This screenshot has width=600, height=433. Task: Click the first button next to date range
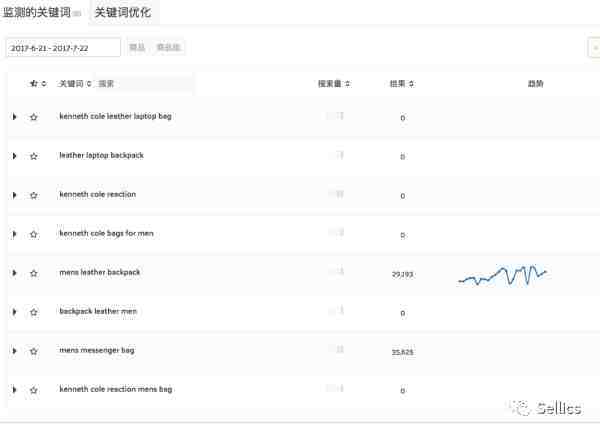[137, 47]
